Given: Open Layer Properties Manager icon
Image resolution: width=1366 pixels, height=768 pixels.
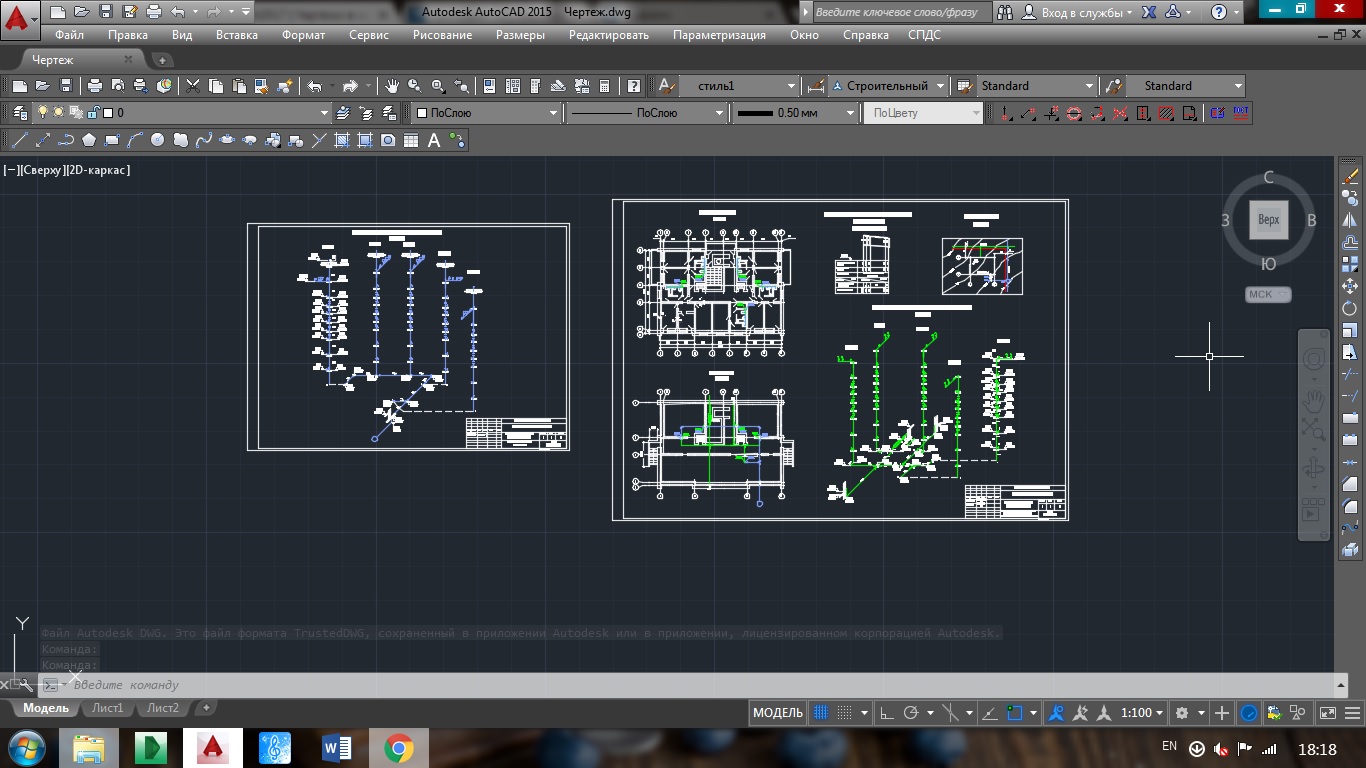Looking at the screenshot, I should click(18, 113).
